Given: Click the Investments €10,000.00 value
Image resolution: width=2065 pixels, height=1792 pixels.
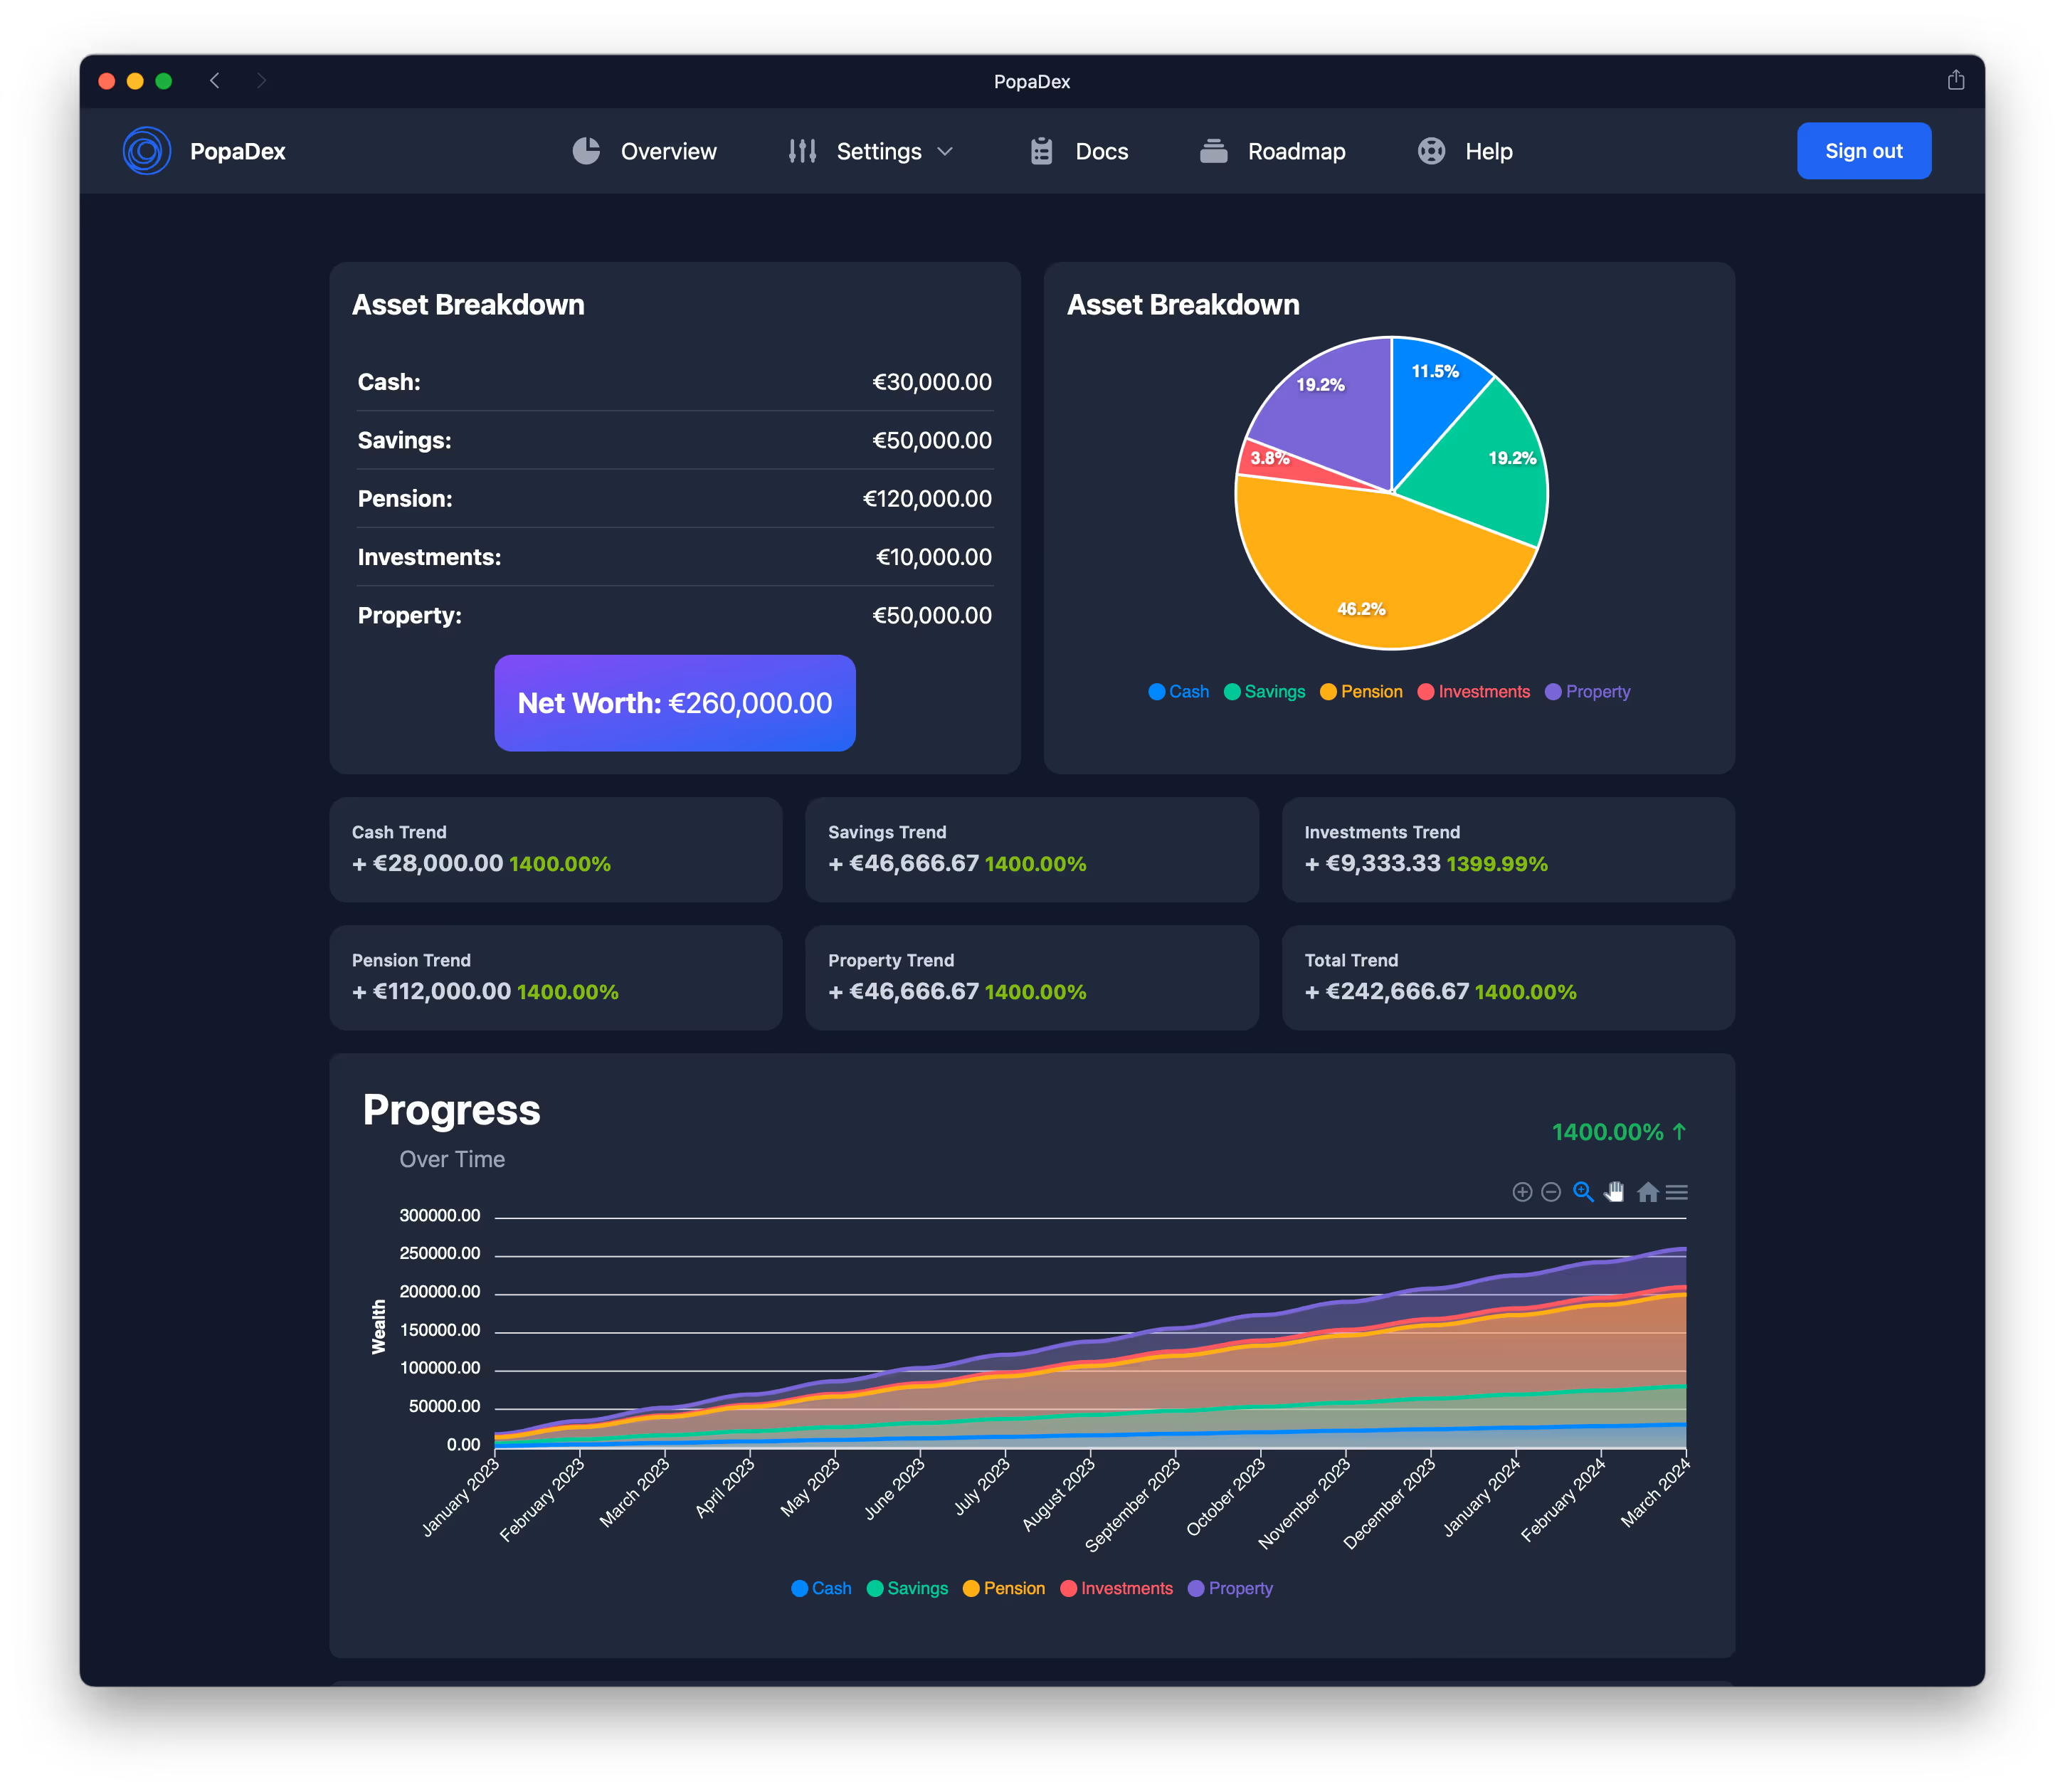Looking at the screenshot, I should tap(934, 557).
